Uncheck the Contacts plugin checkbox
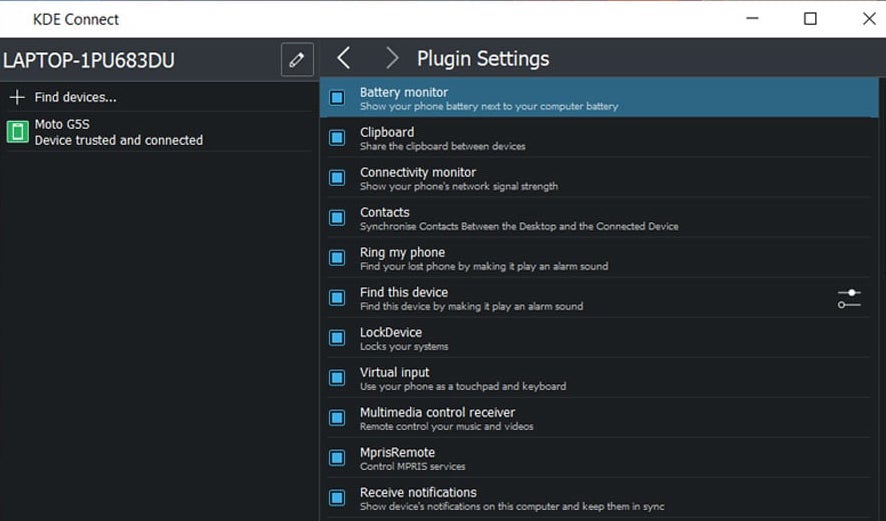Image resolution: width=886 pixels, height=521 pixels. [x=337, y=218]
